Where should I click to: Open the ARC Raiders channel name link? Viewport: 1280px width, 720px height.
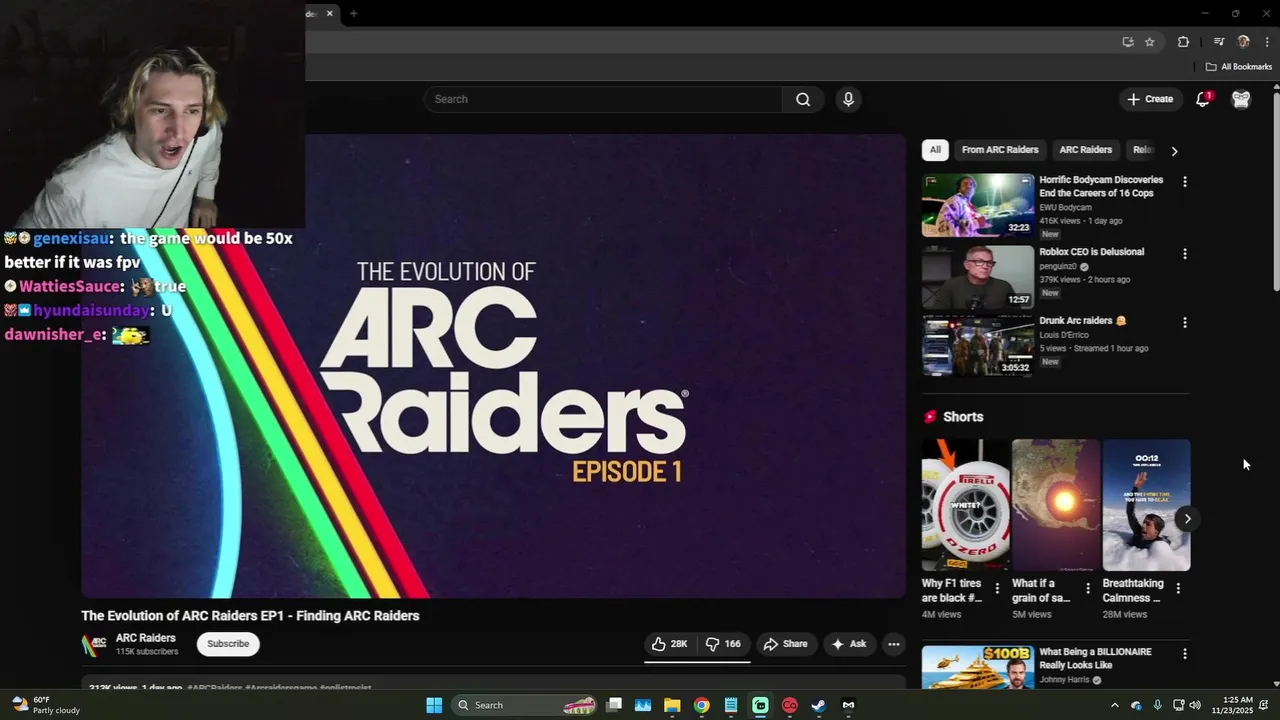(x=146, y=638)
